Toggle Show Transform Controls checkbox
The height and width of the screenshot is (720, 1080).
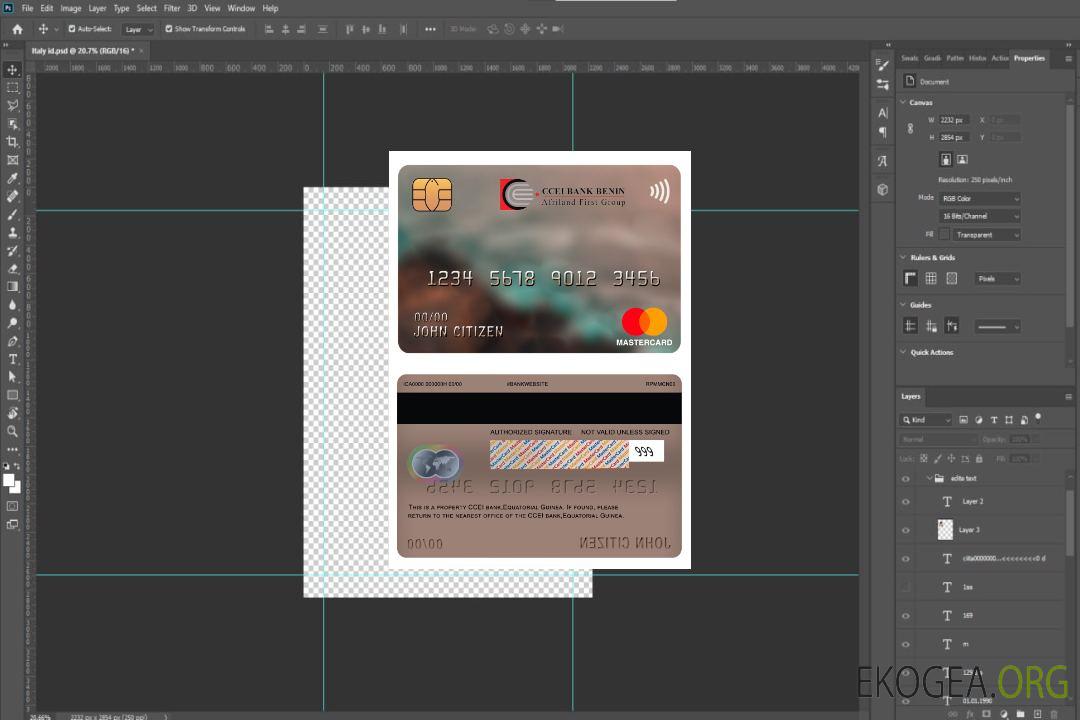point(169,29)
